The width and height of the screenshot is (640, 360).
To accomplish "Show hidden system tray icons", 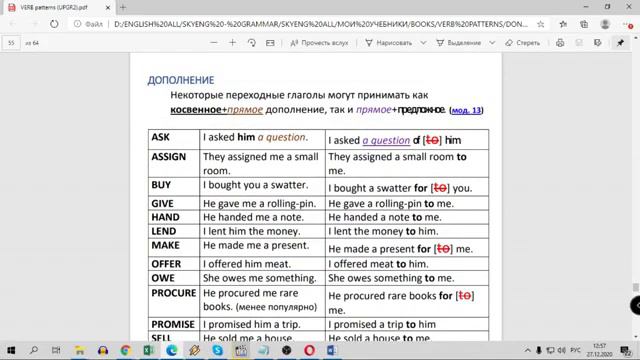I will tap(528, 350).
